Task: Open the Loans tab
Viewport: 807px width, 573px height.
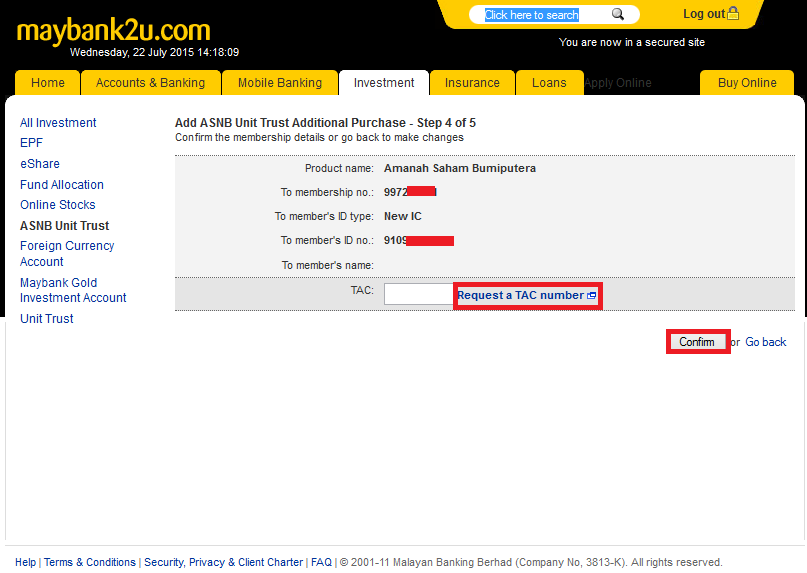Action: pyautogui.click(x=549, y=83)
